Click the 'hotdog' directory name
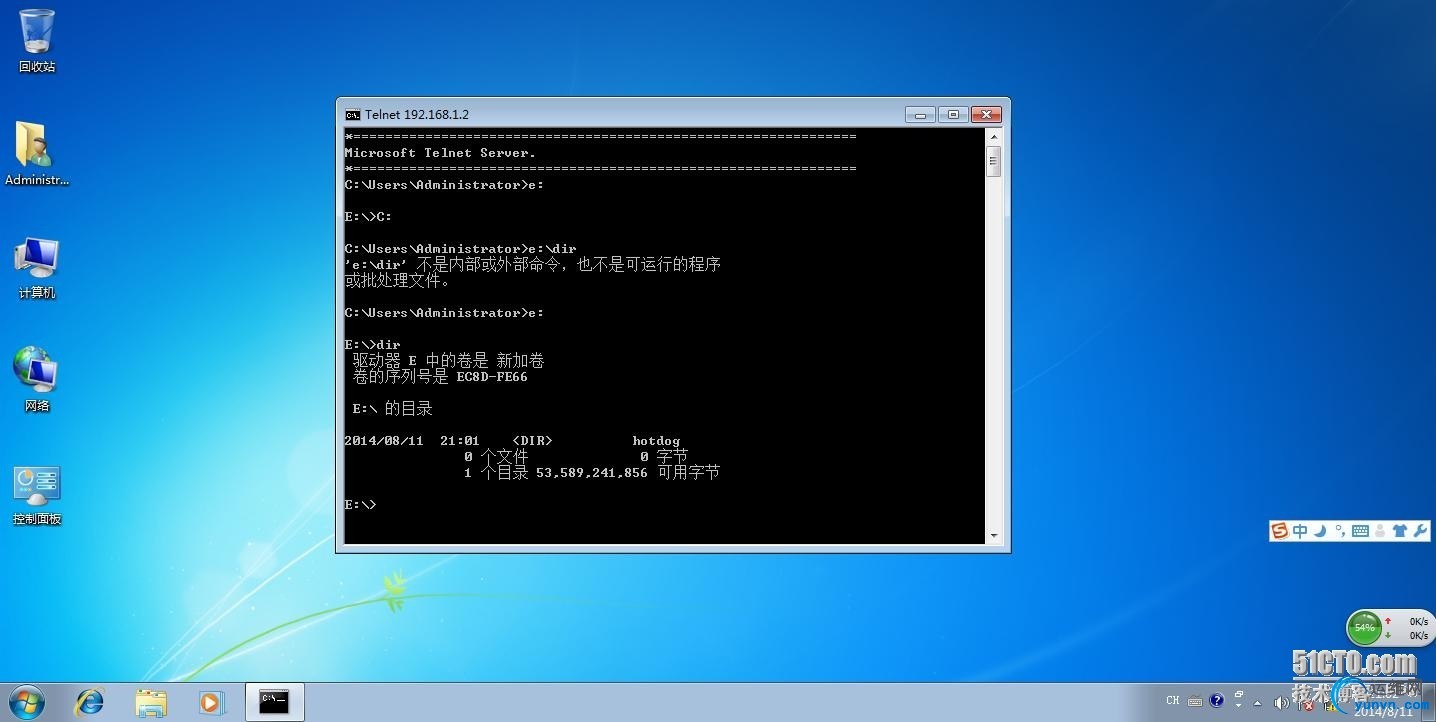 656,441
